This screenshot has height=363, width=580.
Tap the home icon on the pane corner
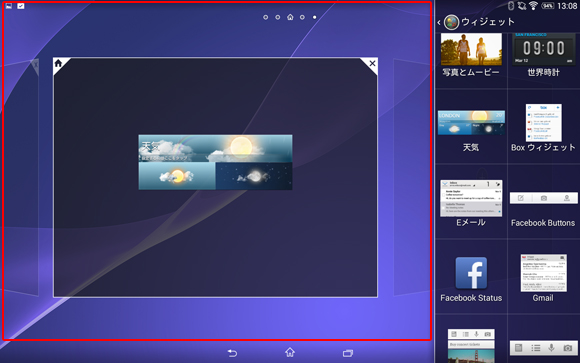point(58,63)
